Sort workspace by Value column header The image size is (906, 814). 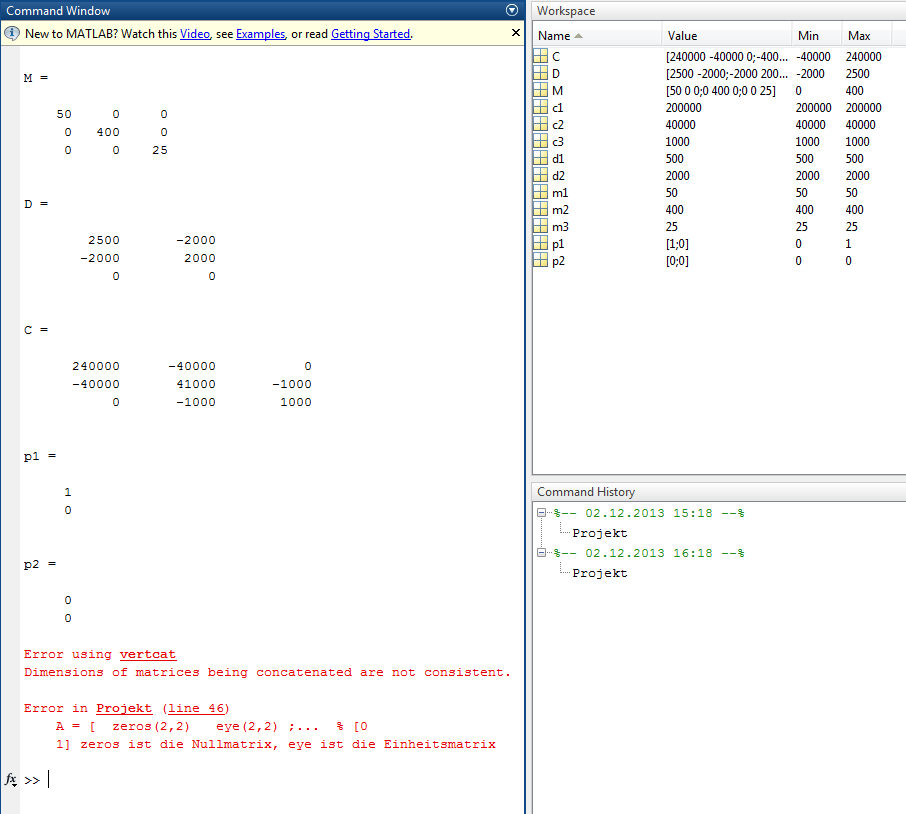click(x=682, y=36)
